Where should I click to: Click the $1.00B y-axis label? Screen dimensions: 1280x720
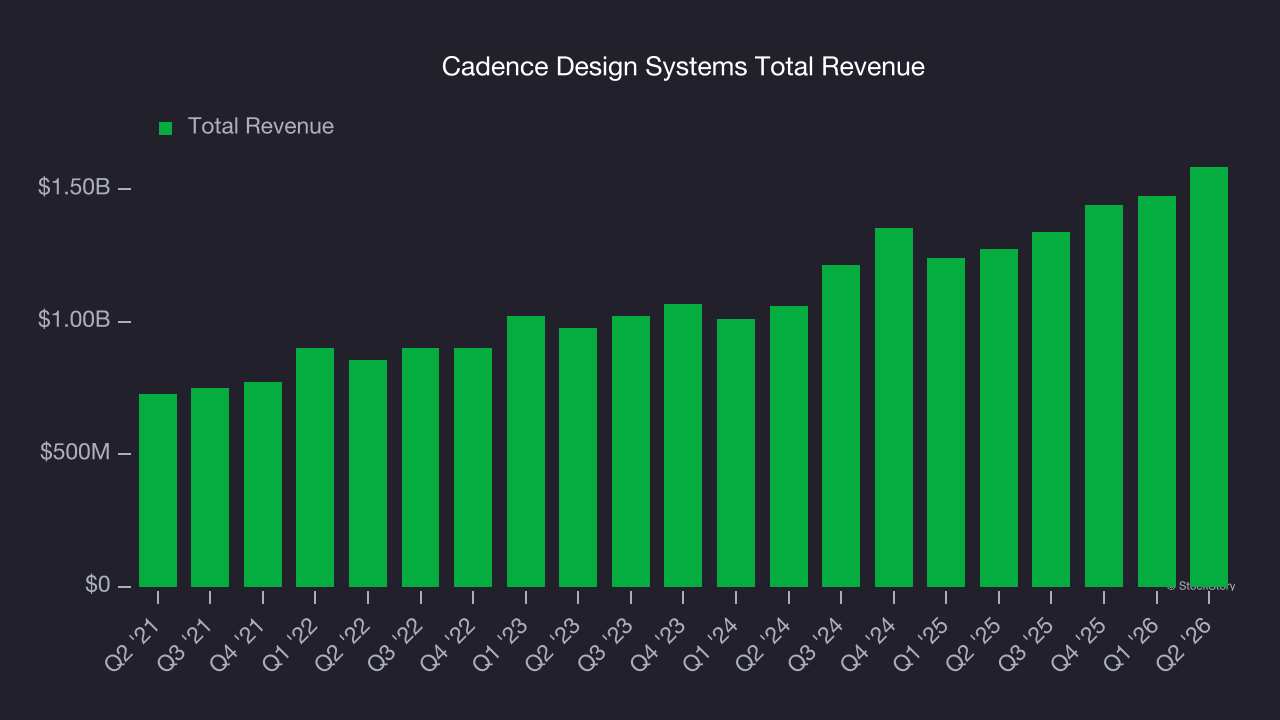(74, 320)
